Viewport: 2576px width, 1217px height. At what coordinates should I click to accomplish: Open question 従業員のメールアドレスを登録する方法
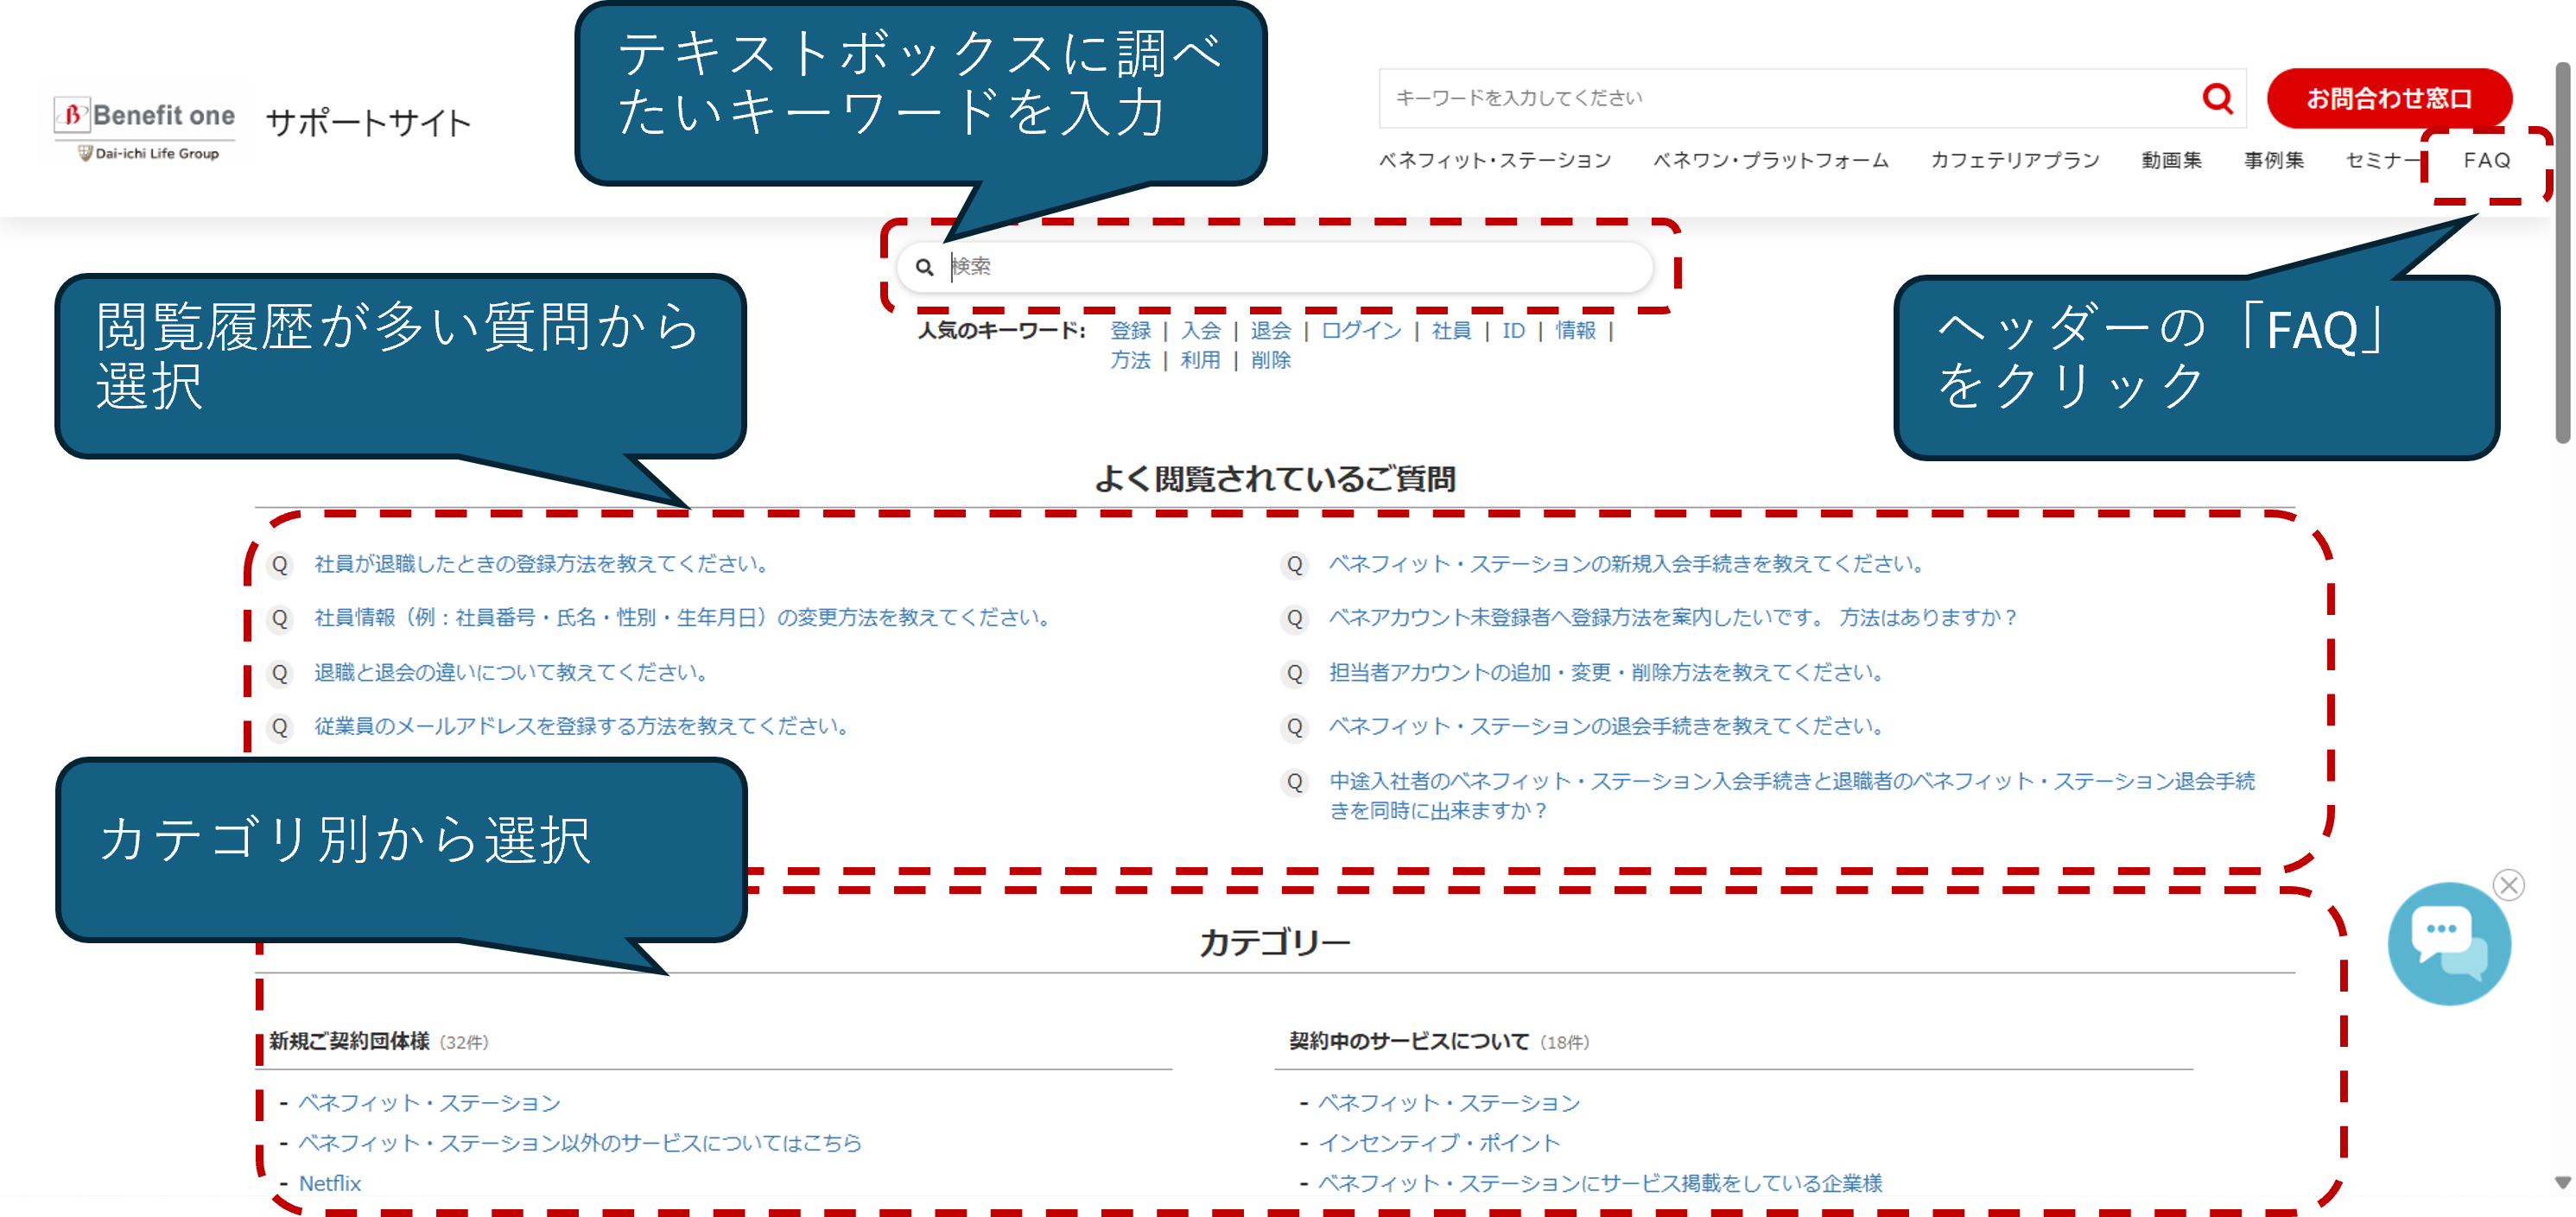[x=582, y=726]
